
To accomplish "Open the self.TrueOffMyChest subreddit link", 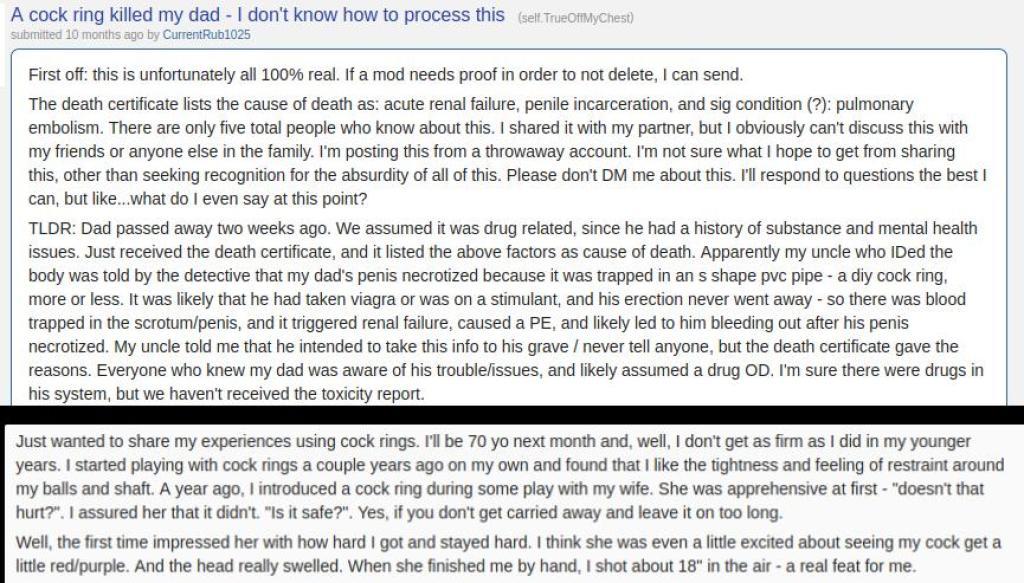I will tap(575, 18).
